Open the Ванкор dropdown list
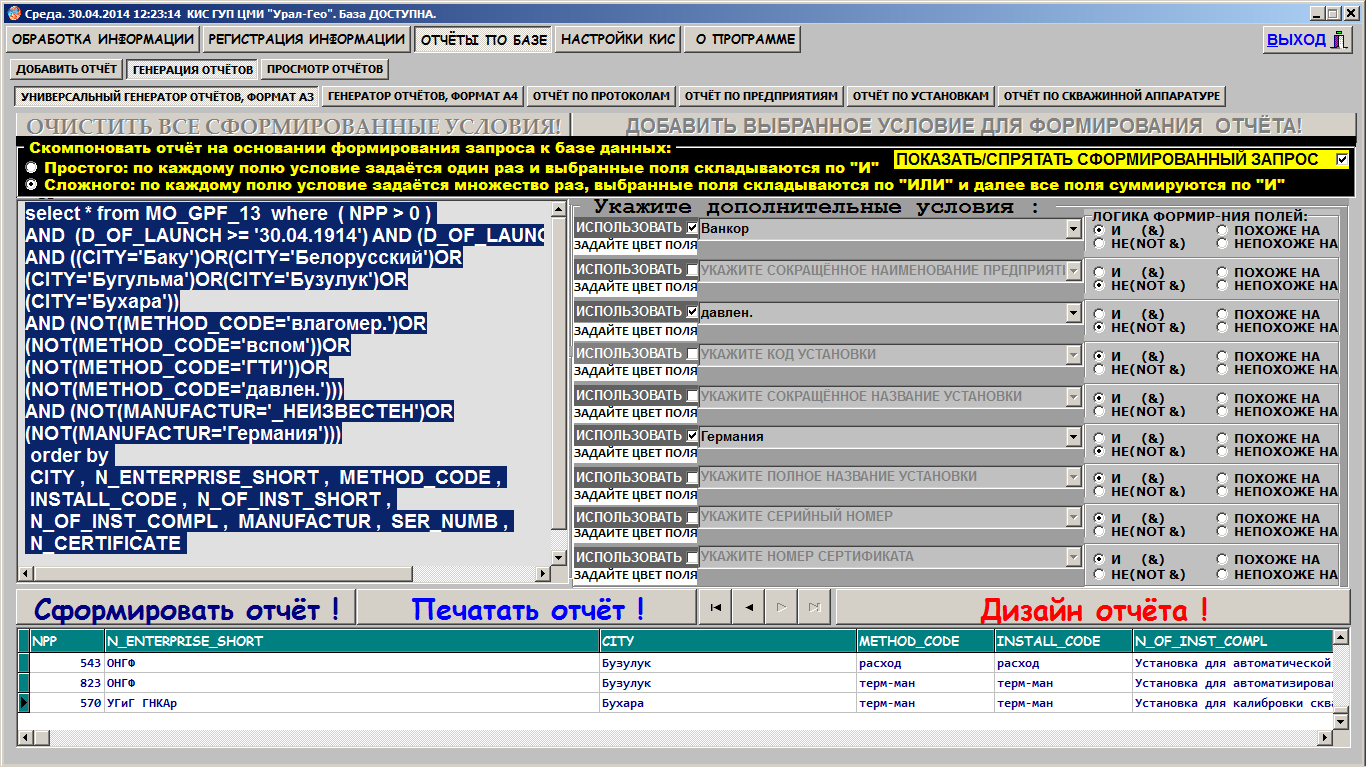The width and height of the screenshot is (1366, 768). point(1074,229)
